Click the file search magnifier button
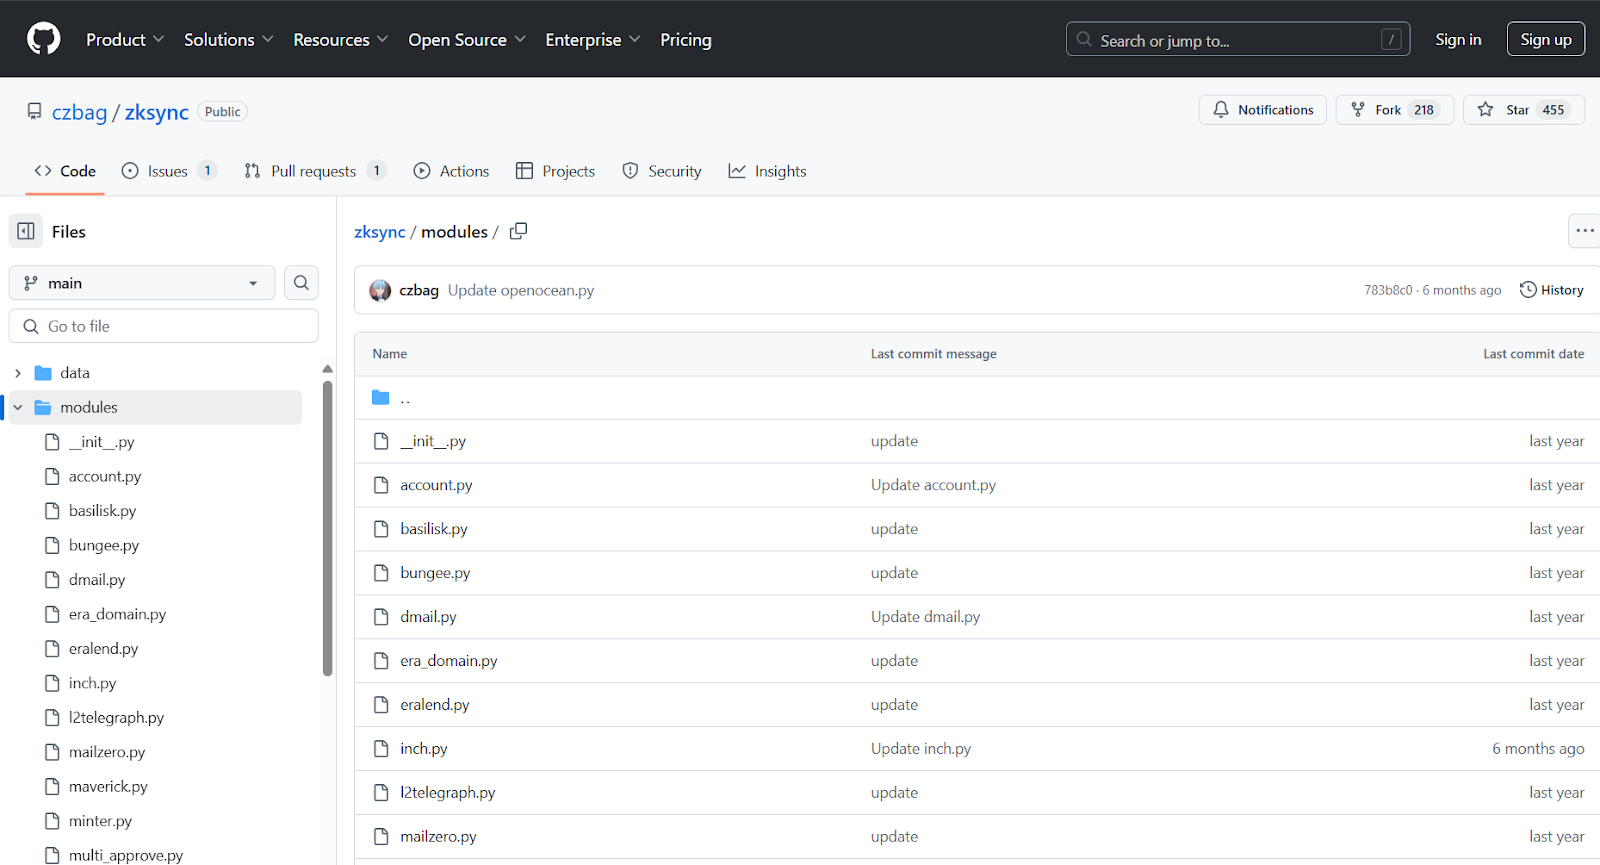Image resolution: width=1600 pixels, height=865 pixels. pos(301,283)
